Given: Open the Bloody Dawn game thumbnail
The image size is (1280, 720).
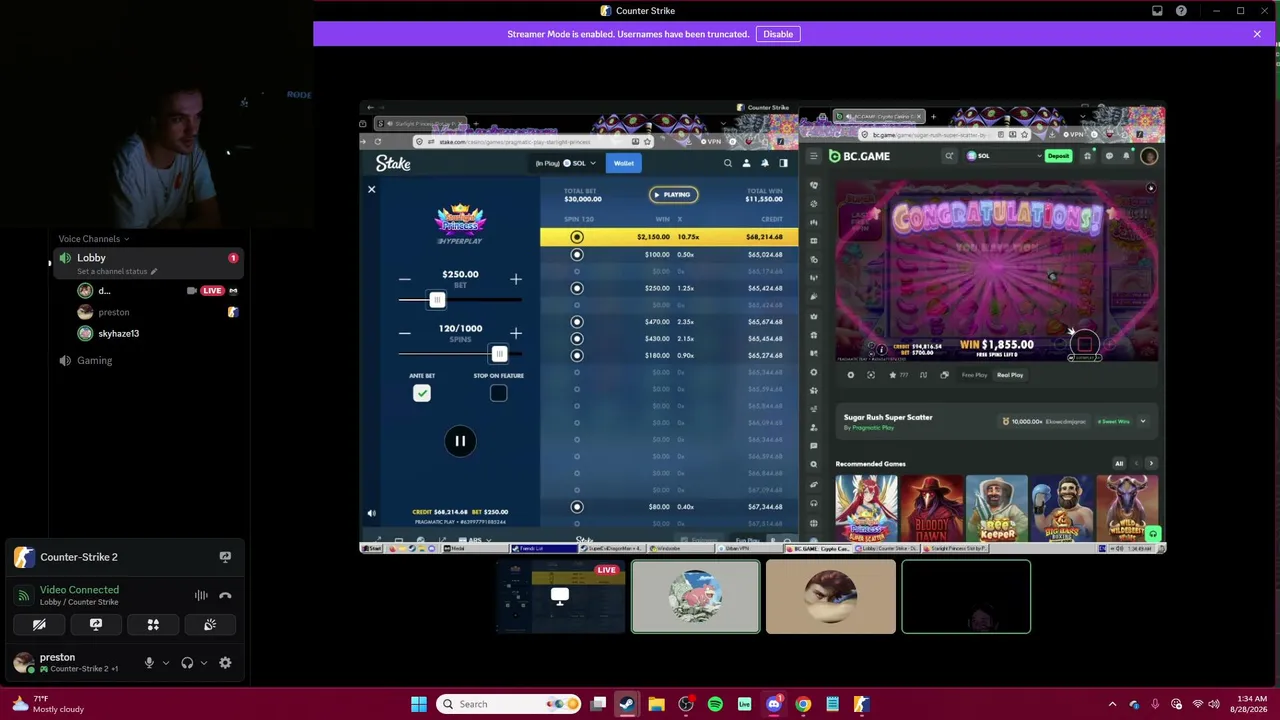Looking at the screenshot, I should (932, 509).
